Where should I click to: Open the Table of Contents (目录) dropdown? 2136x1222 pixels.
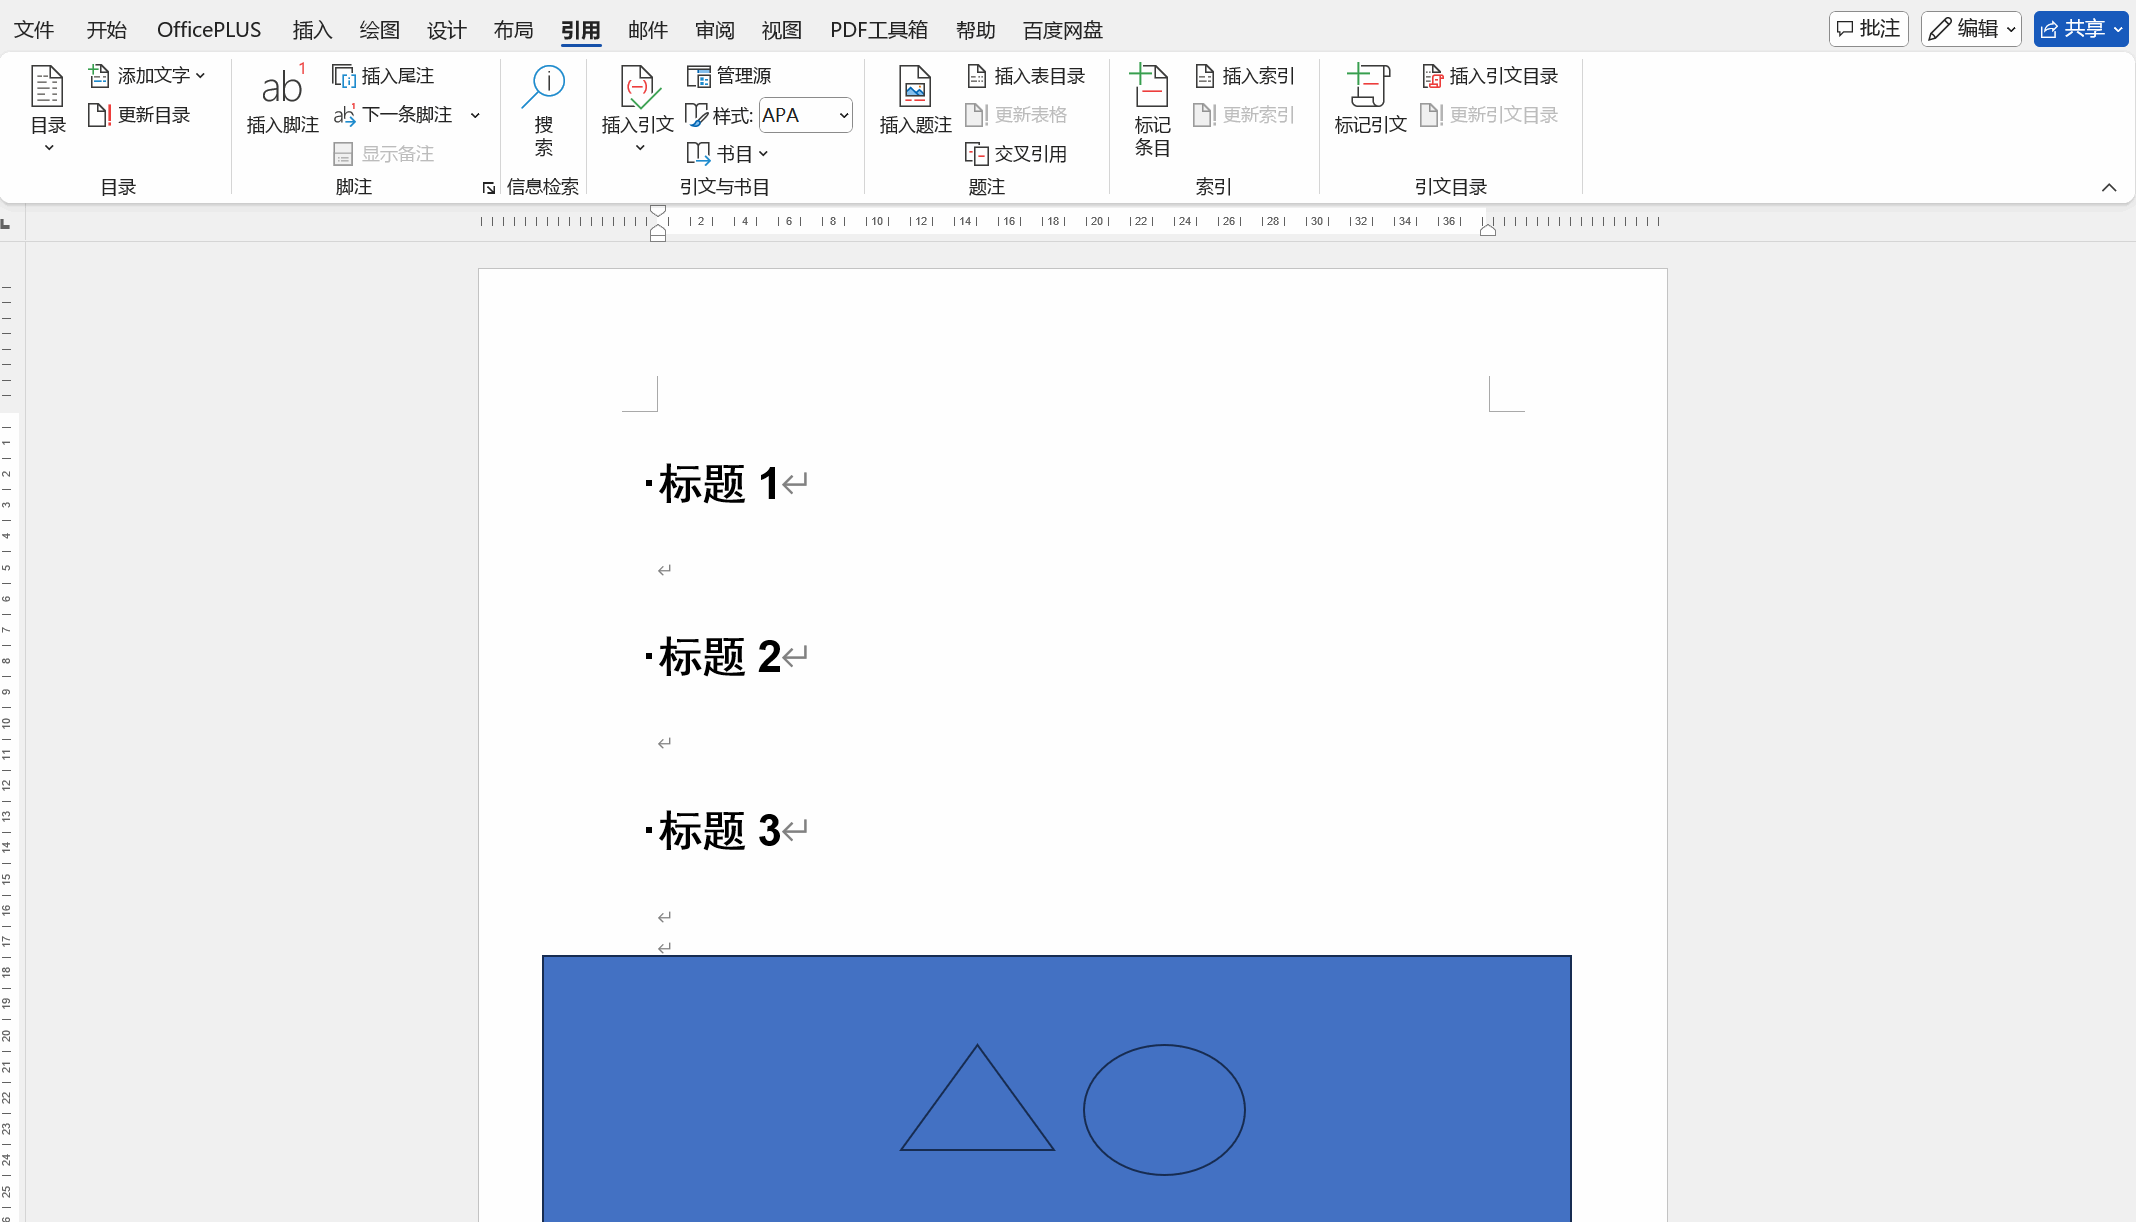pos(48,110)
